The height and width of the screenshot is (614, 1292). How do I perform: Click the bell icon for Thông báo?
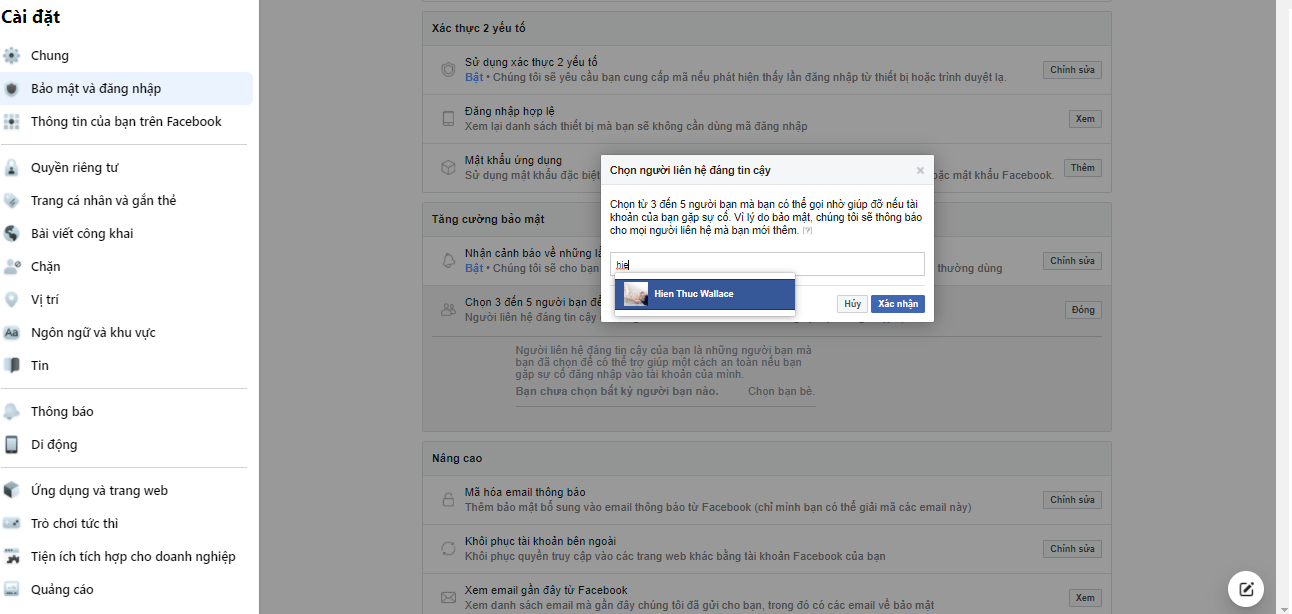(11, 412)
